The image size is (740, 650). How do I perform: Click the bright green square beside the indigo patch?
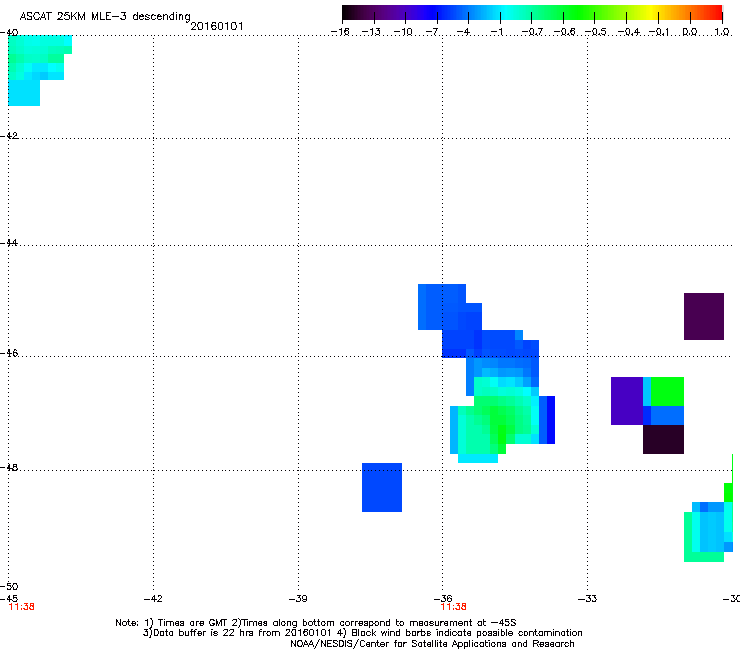click(667, 391)
